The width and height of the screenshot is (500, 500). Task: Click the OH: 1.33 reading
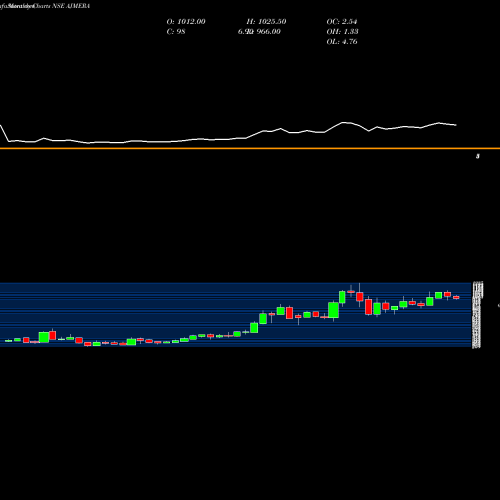[x=342, y=32]
